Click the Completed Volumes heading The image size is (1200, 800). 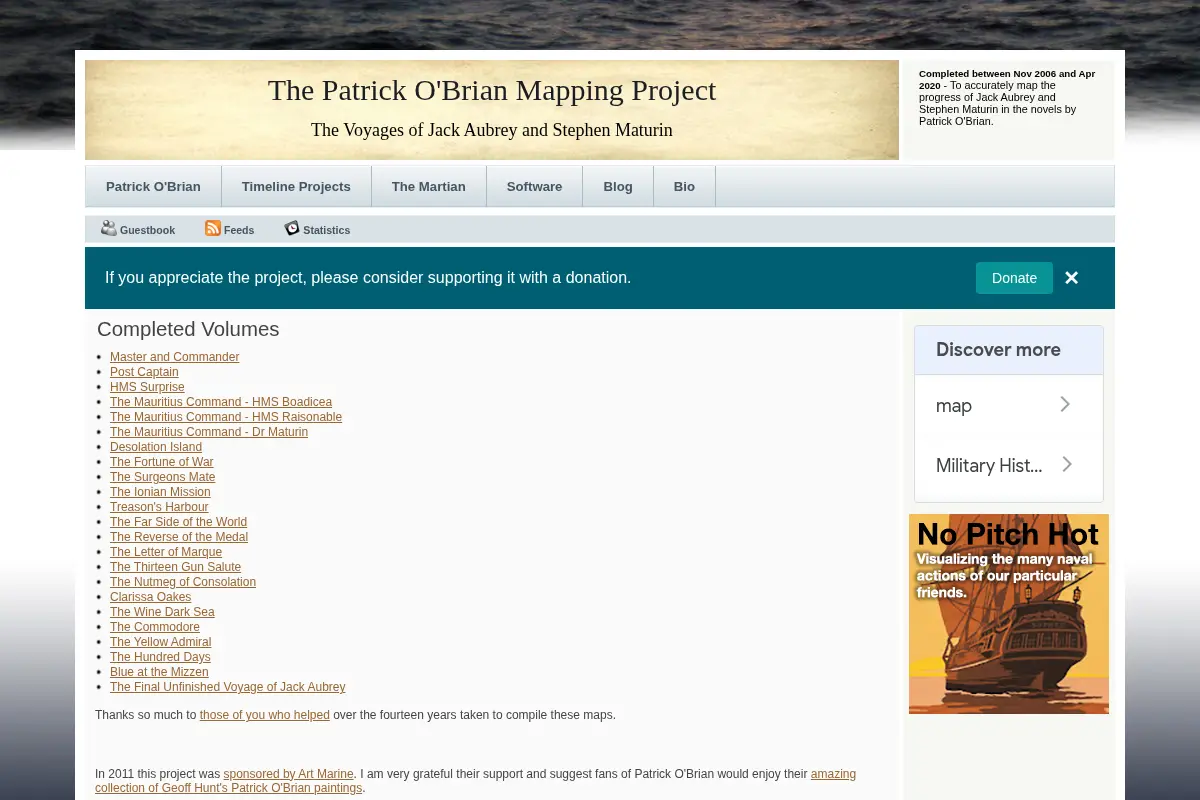coord(188,329)
